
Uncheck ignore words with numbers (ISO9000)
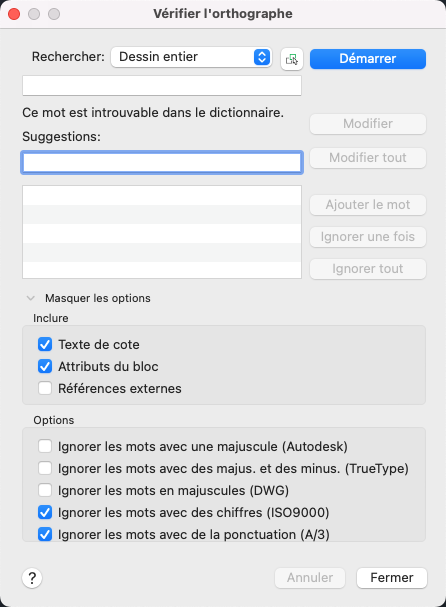tap(45, 513)
